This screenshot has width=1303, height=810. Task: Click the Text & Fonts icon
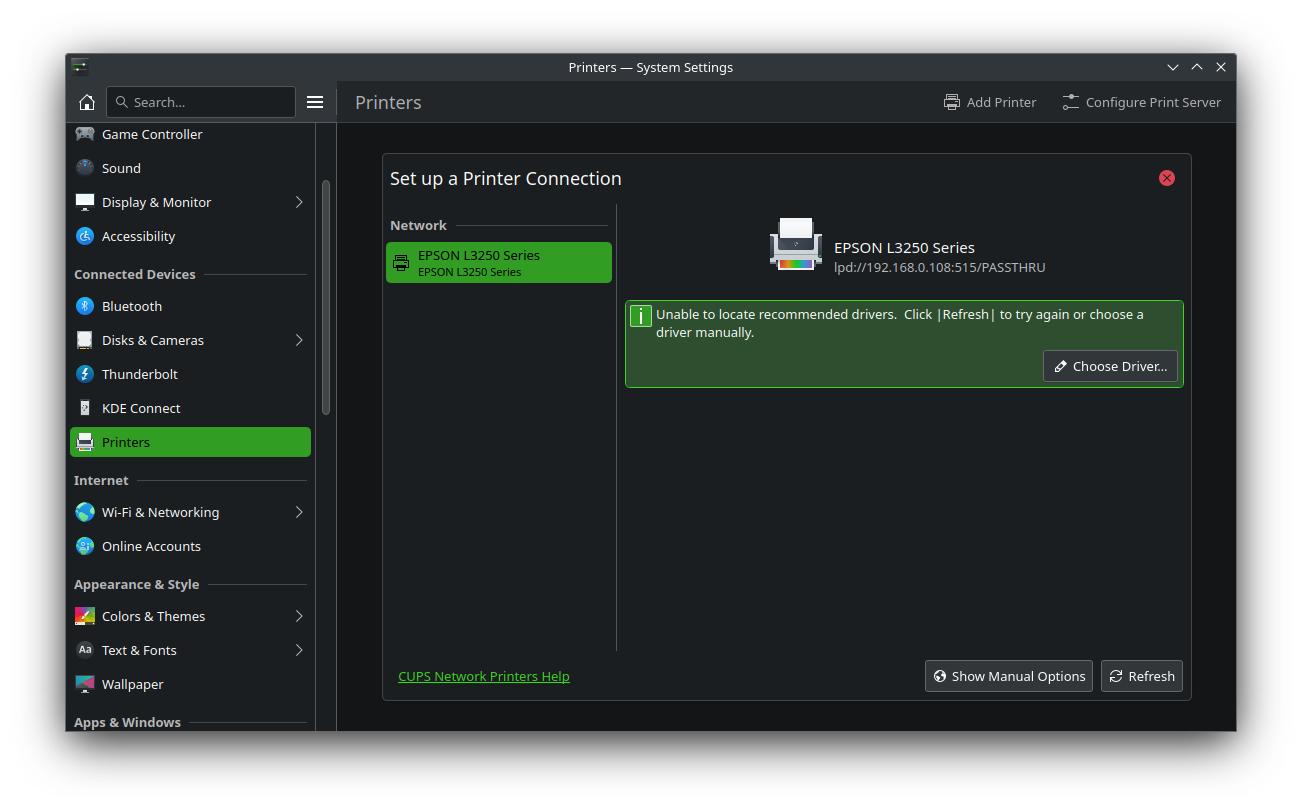coord(85,650)
